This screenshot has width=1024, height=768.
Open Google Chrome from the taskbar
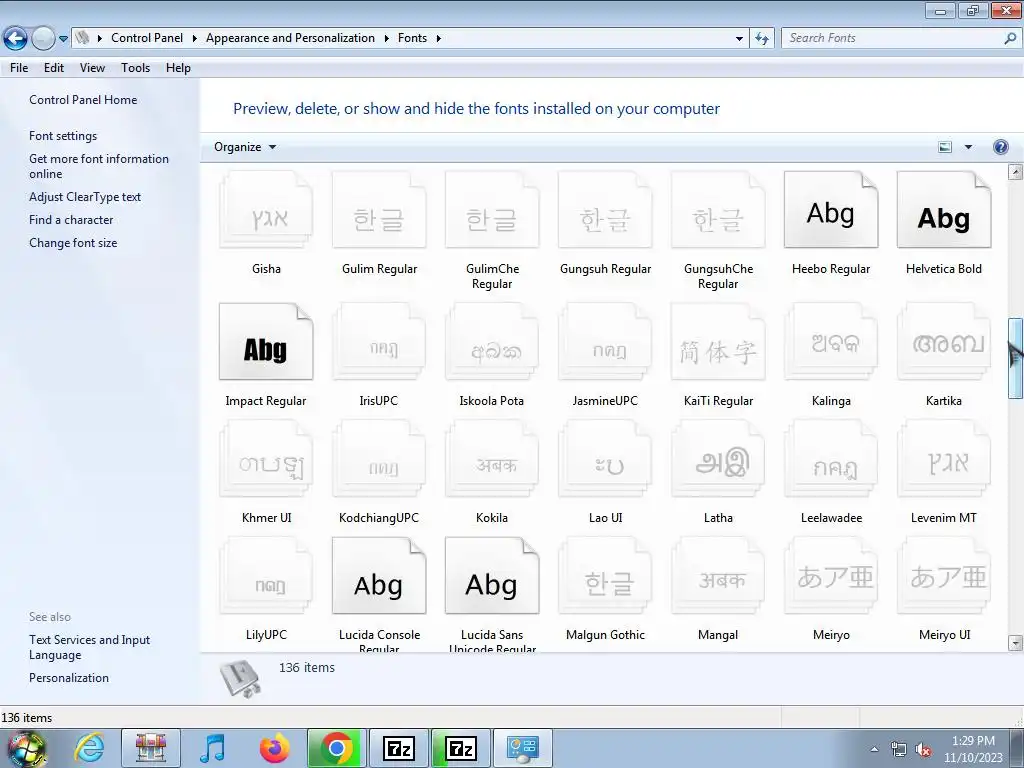336,748
